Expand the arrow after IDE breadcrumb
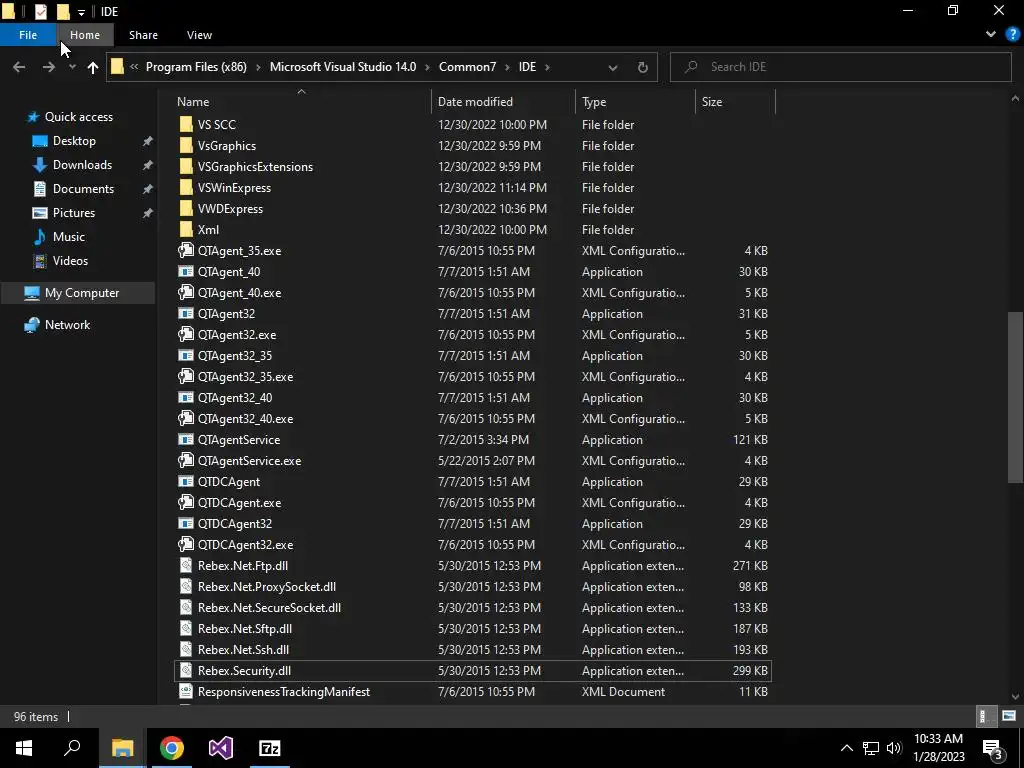The image size is (1024, 768). (547, 67)
